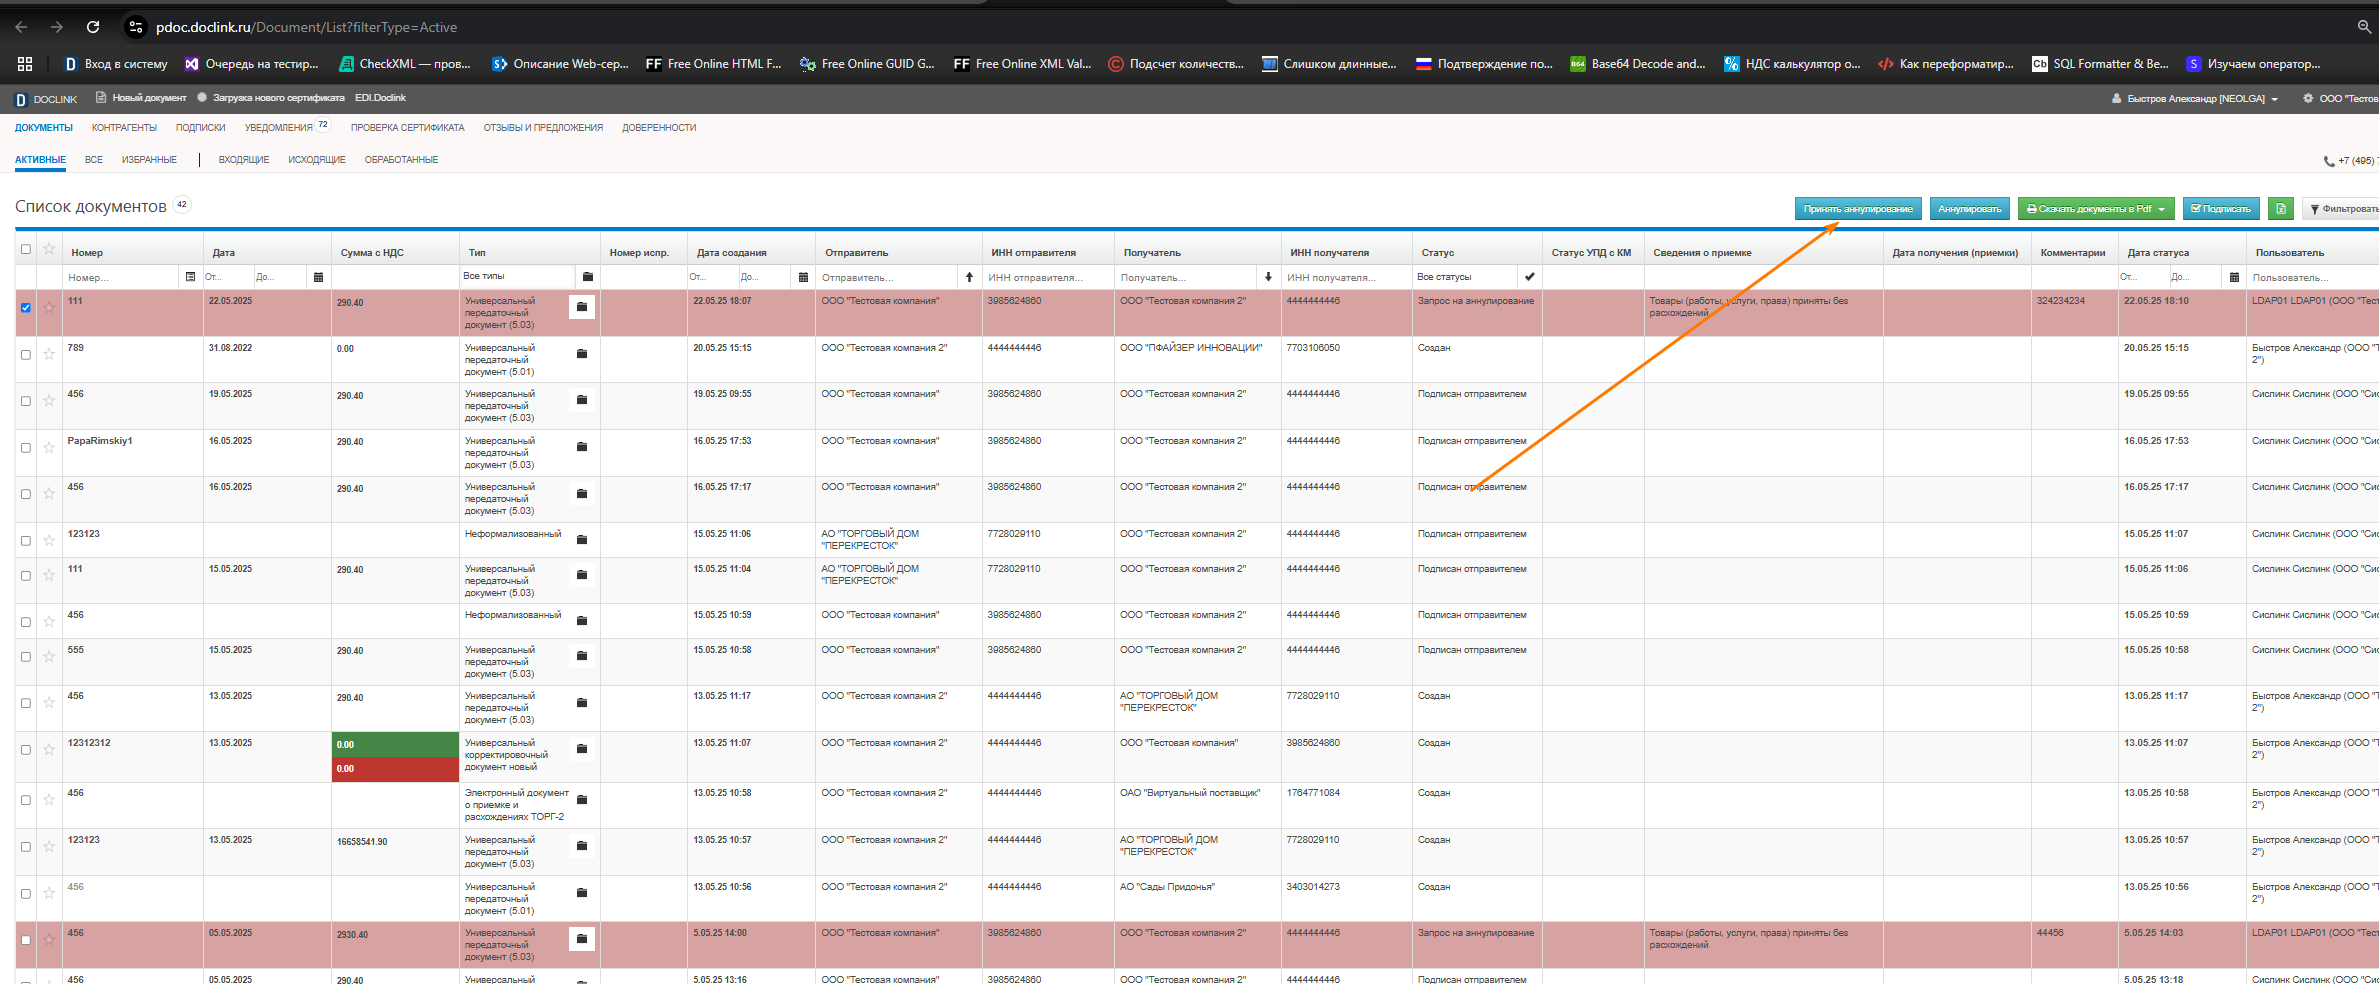2379x984 pixels.
Task: Open the number filter list icon
Action: [190, 277]
